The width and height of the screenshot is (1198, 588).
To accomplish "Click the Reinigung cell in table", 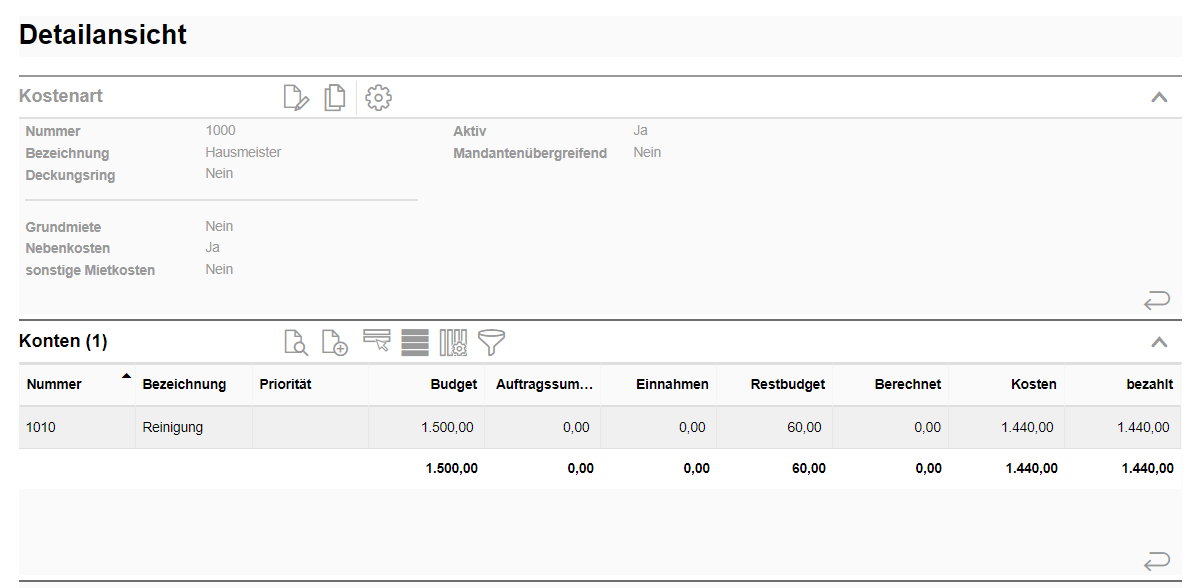I will pyautogui.click(x=173, y=427).
